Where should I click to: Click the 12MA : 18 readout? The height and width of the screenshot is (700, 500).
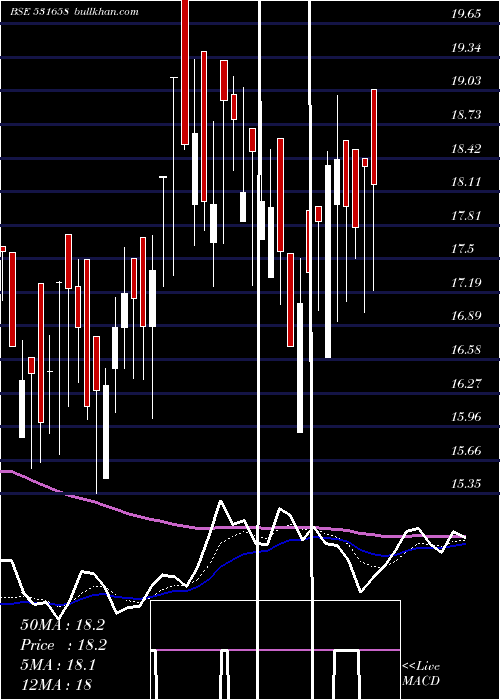pyautogui.click(x=56, y=685)
